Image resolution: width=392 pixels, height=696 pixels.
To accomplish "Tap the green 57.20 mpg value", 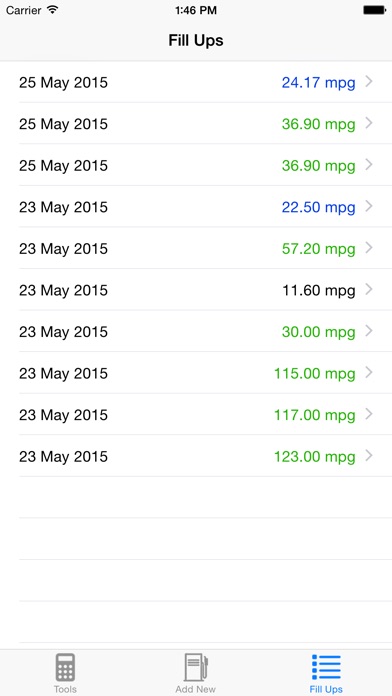I will point(318,249).
